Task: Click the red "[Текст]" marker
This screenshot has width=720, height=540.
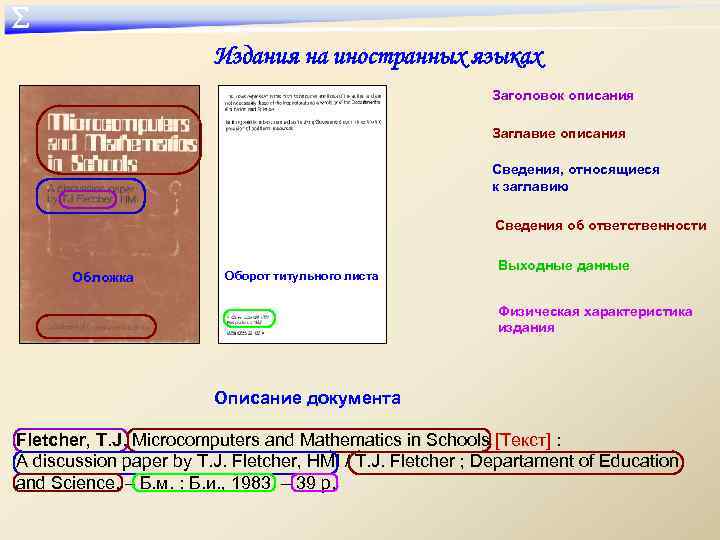Action: coord(523,440)
